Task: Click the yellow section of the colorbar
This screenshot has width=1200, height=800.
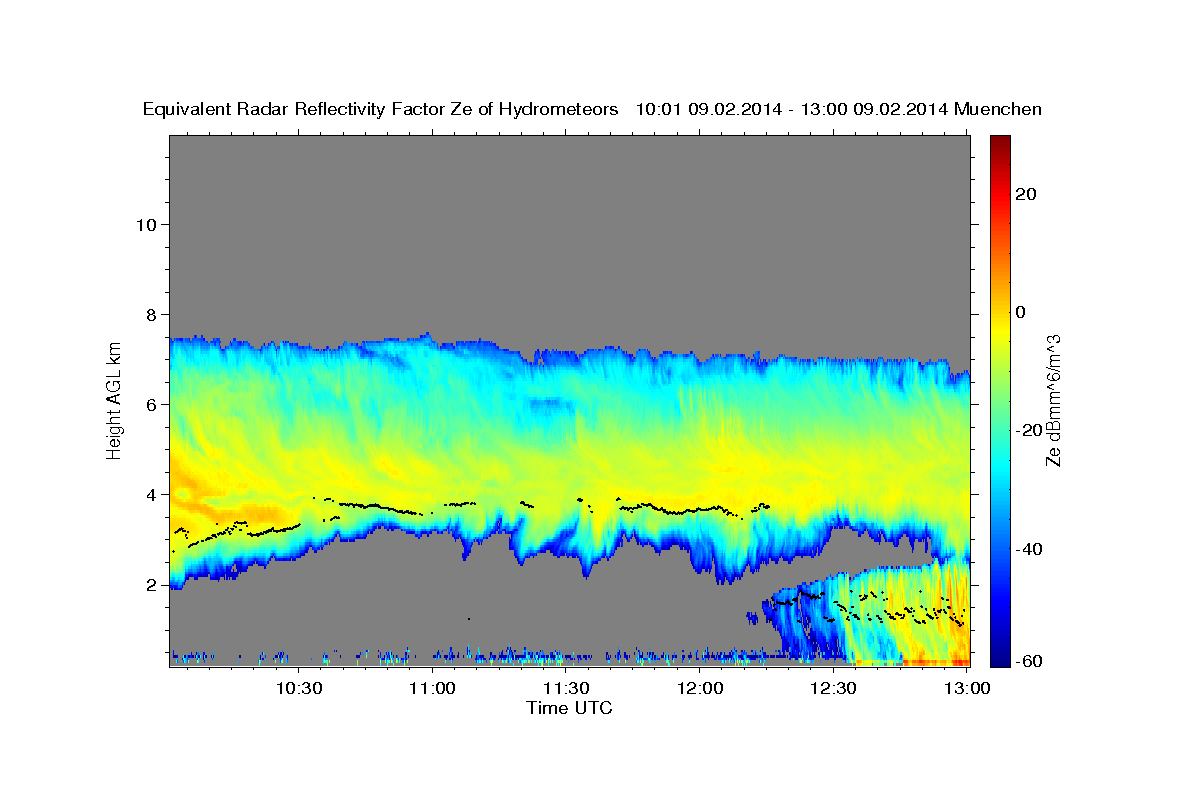Action: 999,330
